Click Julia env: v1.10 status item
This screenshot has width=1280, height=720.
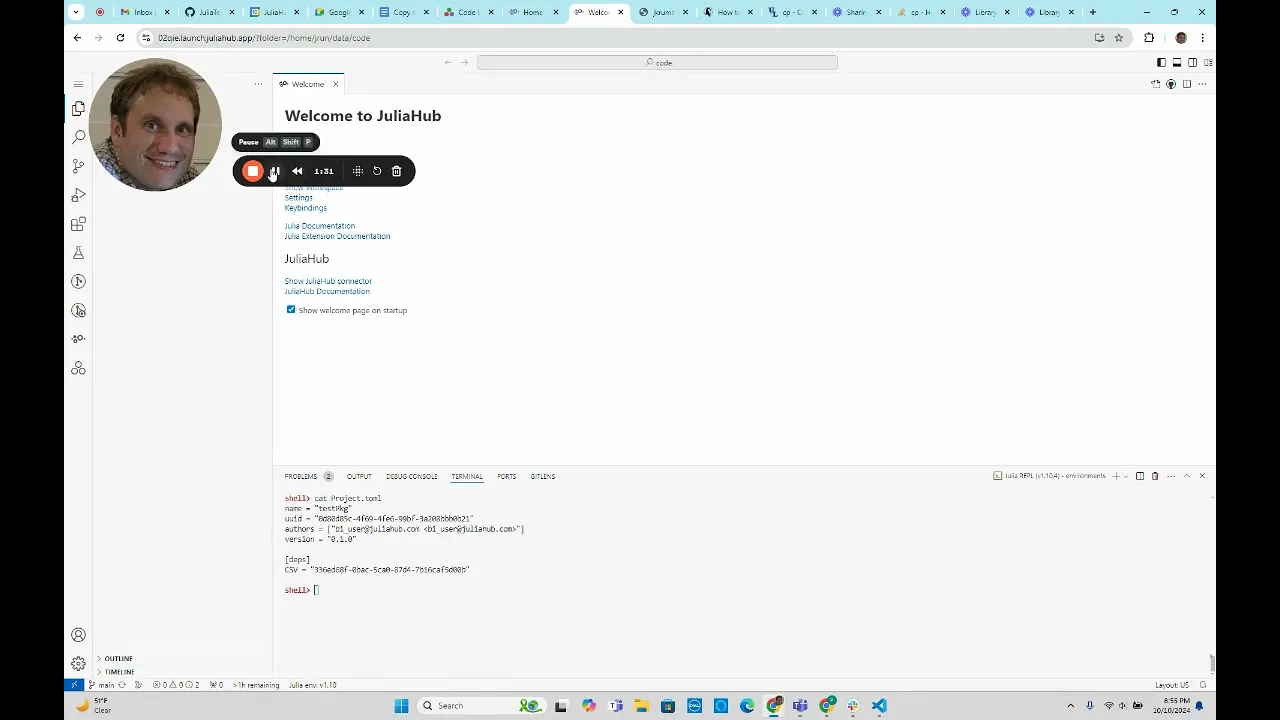[312, 685]
